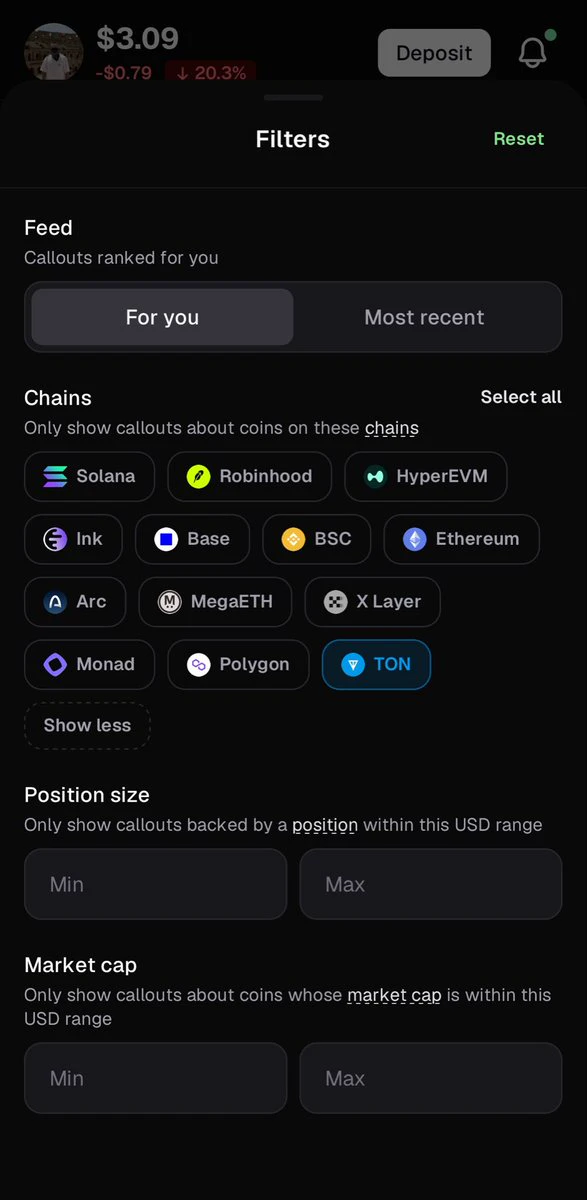Toggle the Solana chain filter
The image size is (587, 1200).
tap(89, 476)
